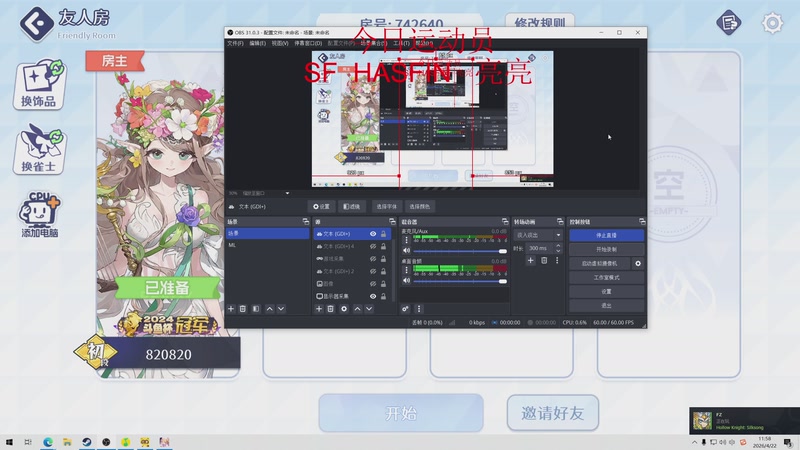Click 启动虚拟摄像机 button
This screenshot has width=800, height=450.
point(599,263)
